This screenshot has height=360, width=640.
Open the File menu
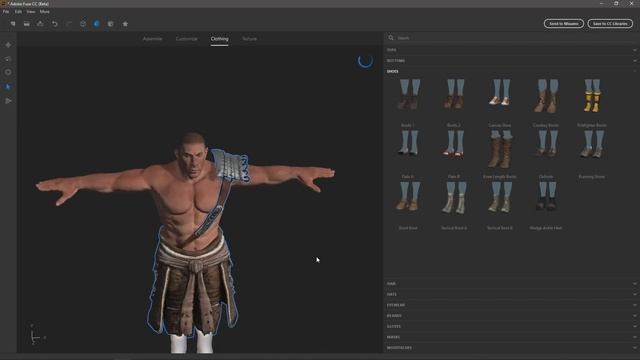pos(6,12)
